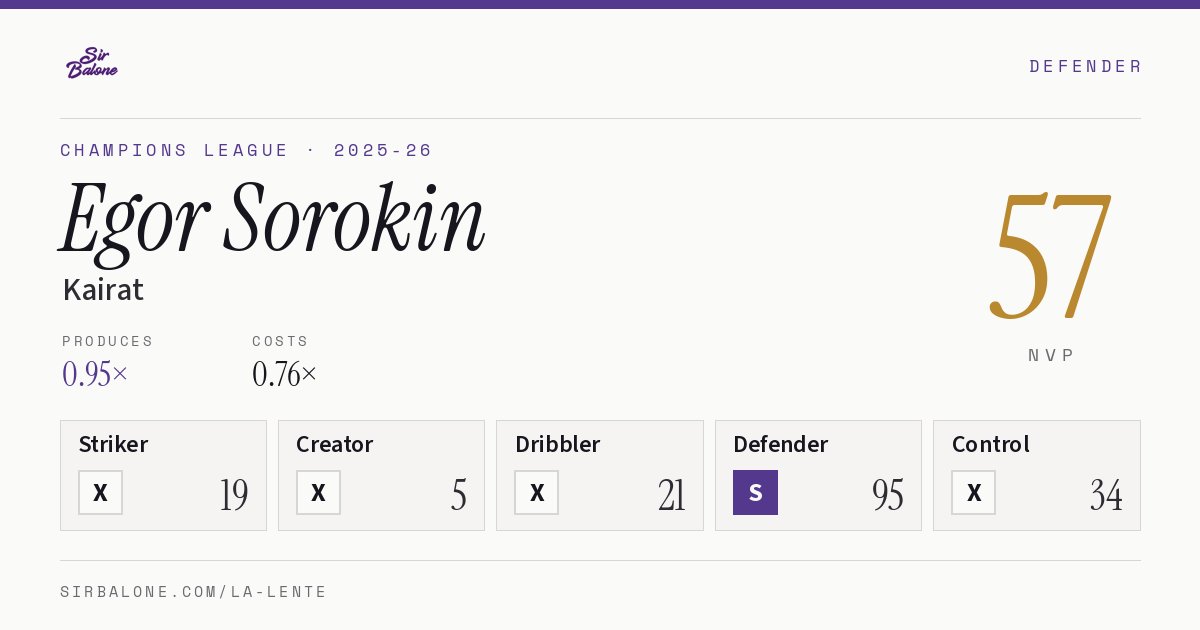
Task: Click the purple S badge in Defender card
Action: point(755,492)
